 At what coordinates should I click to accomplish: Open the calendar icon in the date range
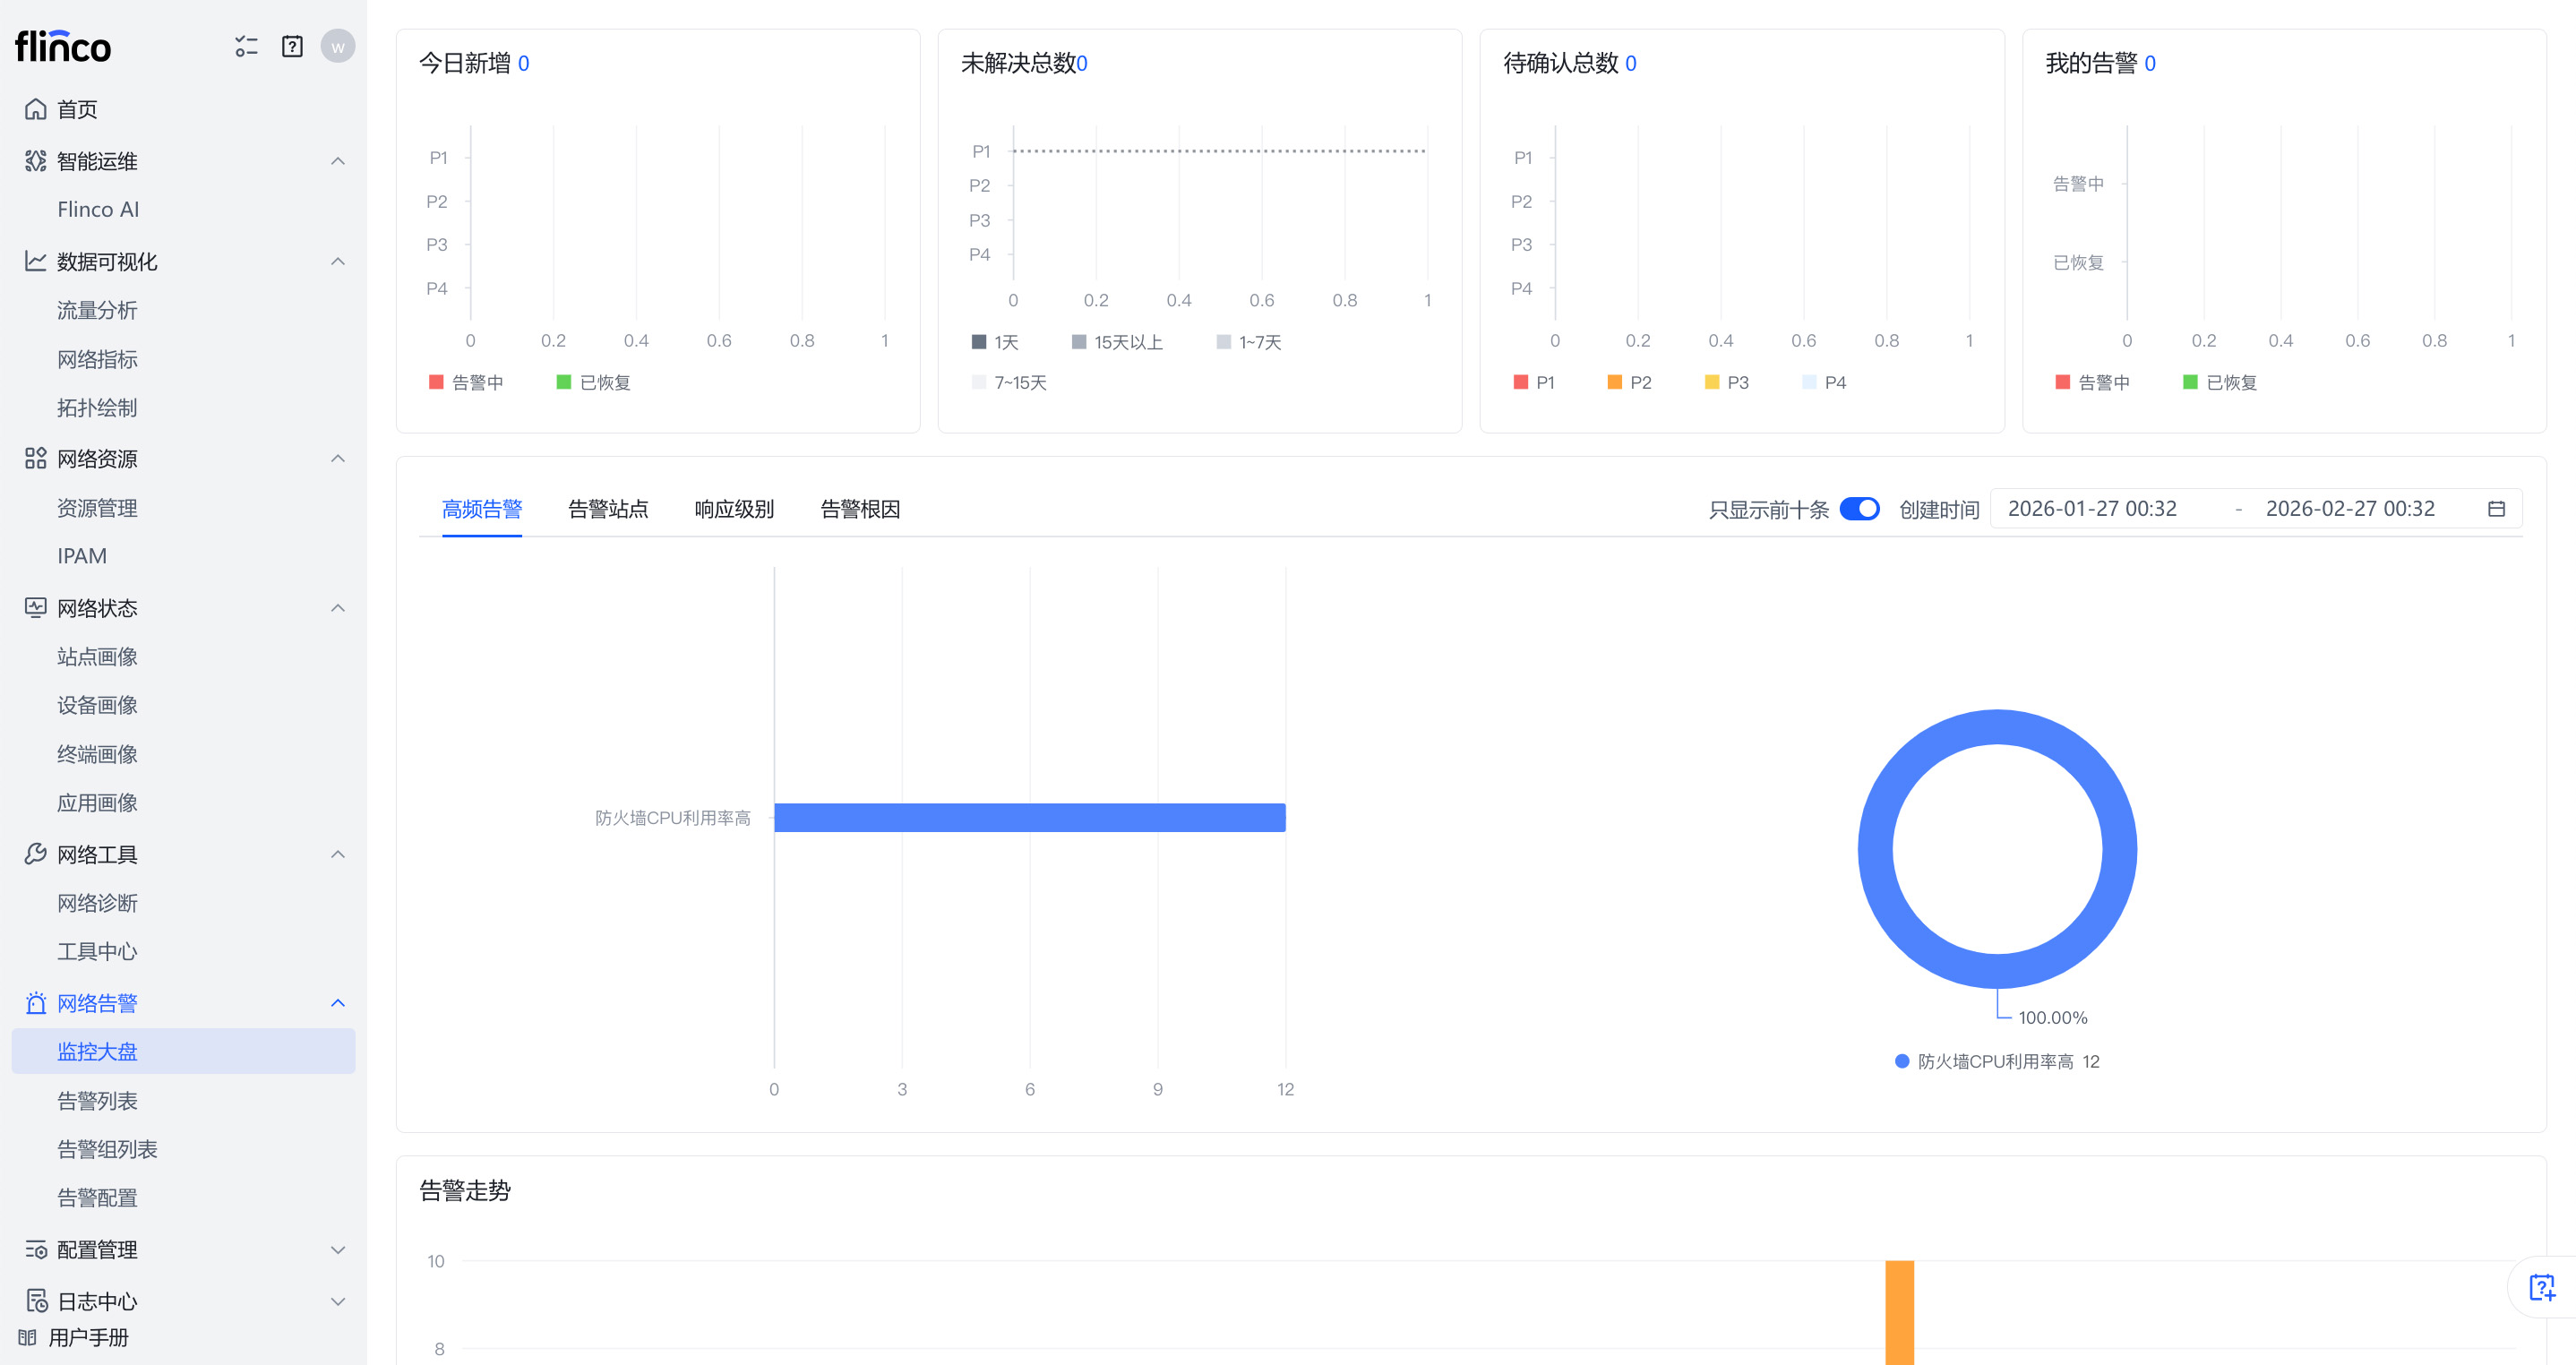pyautogui.click(x=2496, y=509)
